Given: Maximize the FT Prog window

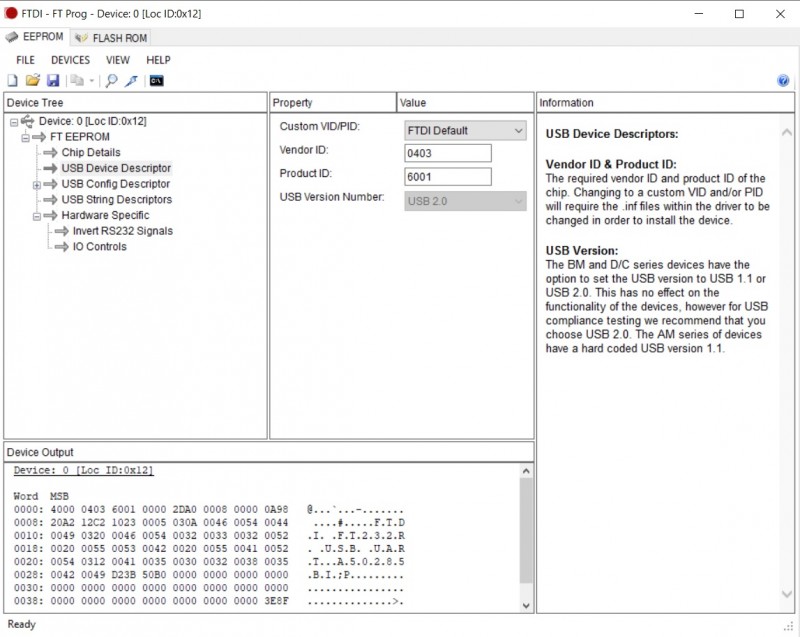Looking at the screenshot, I should click(739, 14).
